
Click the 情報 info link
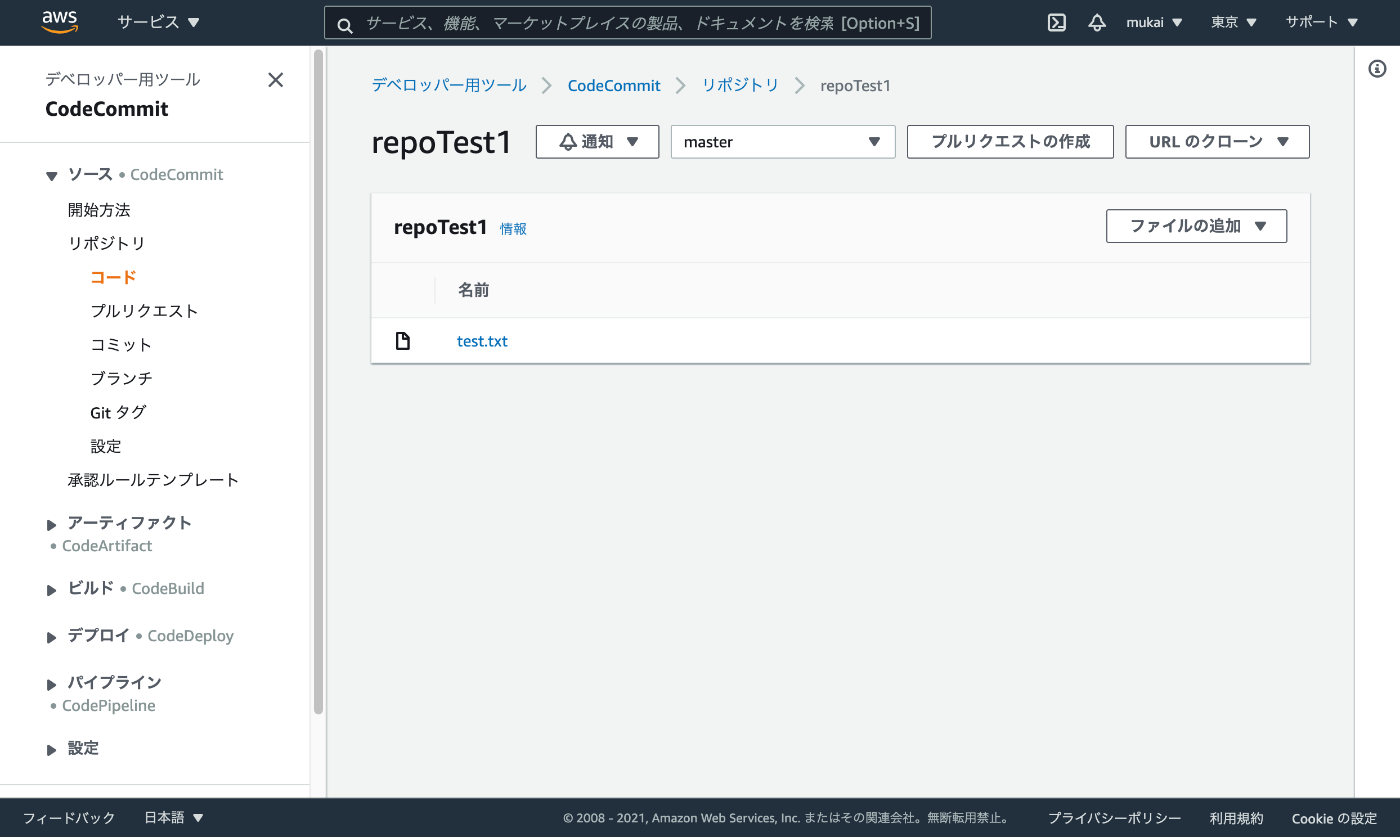pos(513,229)
